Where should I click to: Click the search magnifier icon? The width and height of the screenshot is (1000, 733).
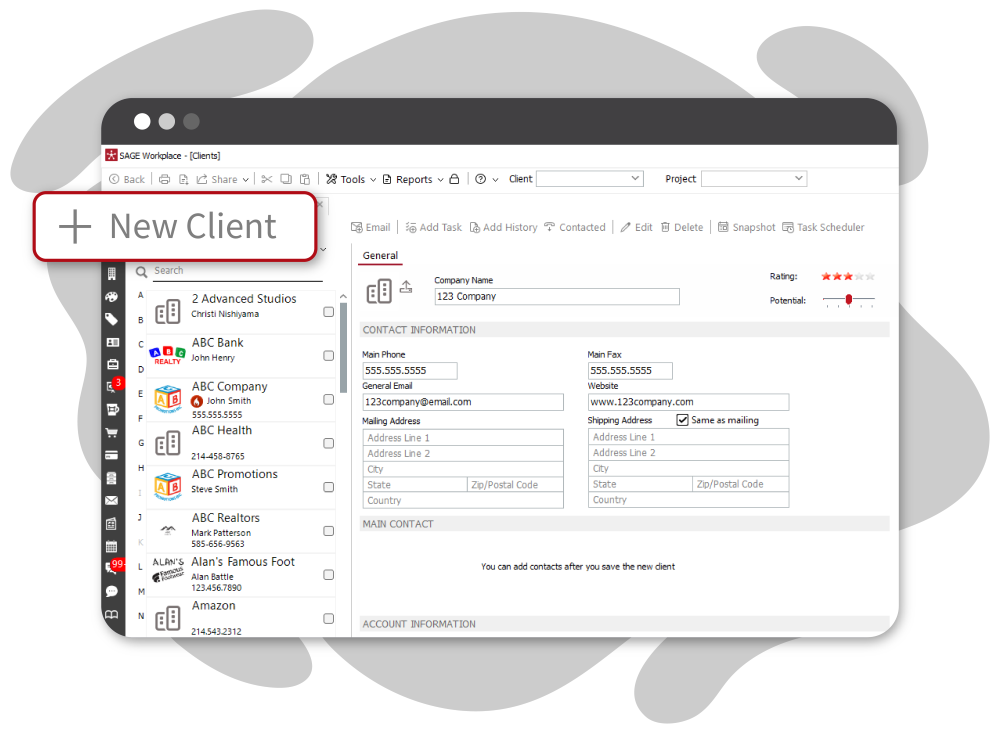click(142, 272)
